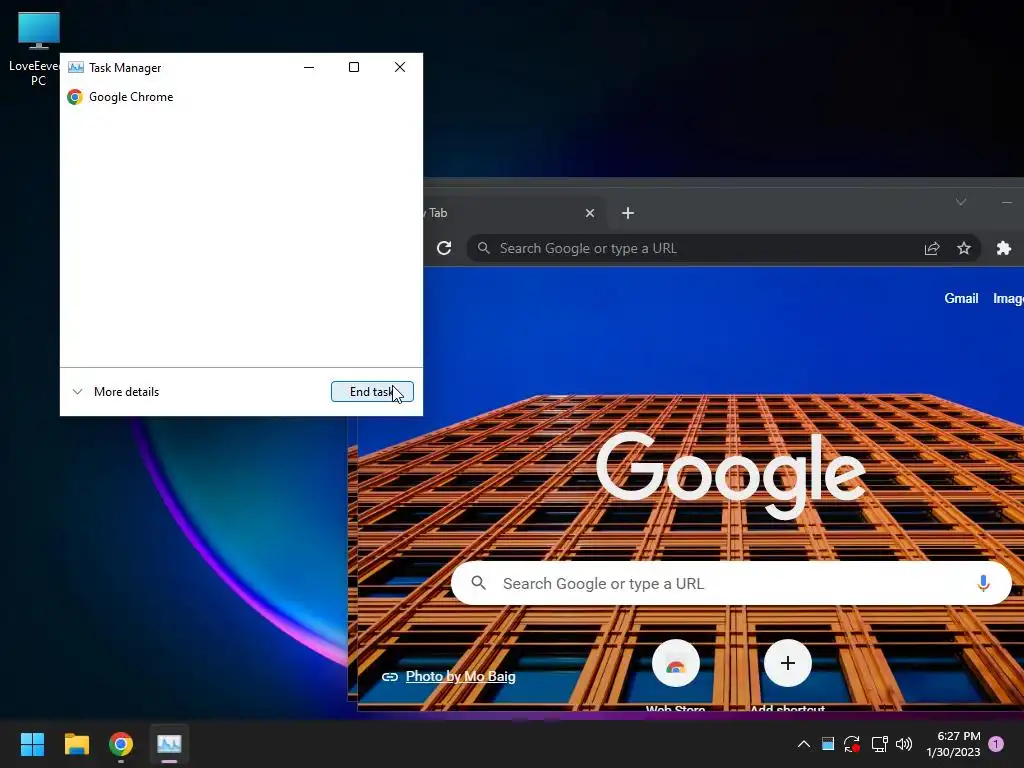This screenshot has height=768, width=1024.
Task: Open the network tray icon
Action: pos(879,744)
